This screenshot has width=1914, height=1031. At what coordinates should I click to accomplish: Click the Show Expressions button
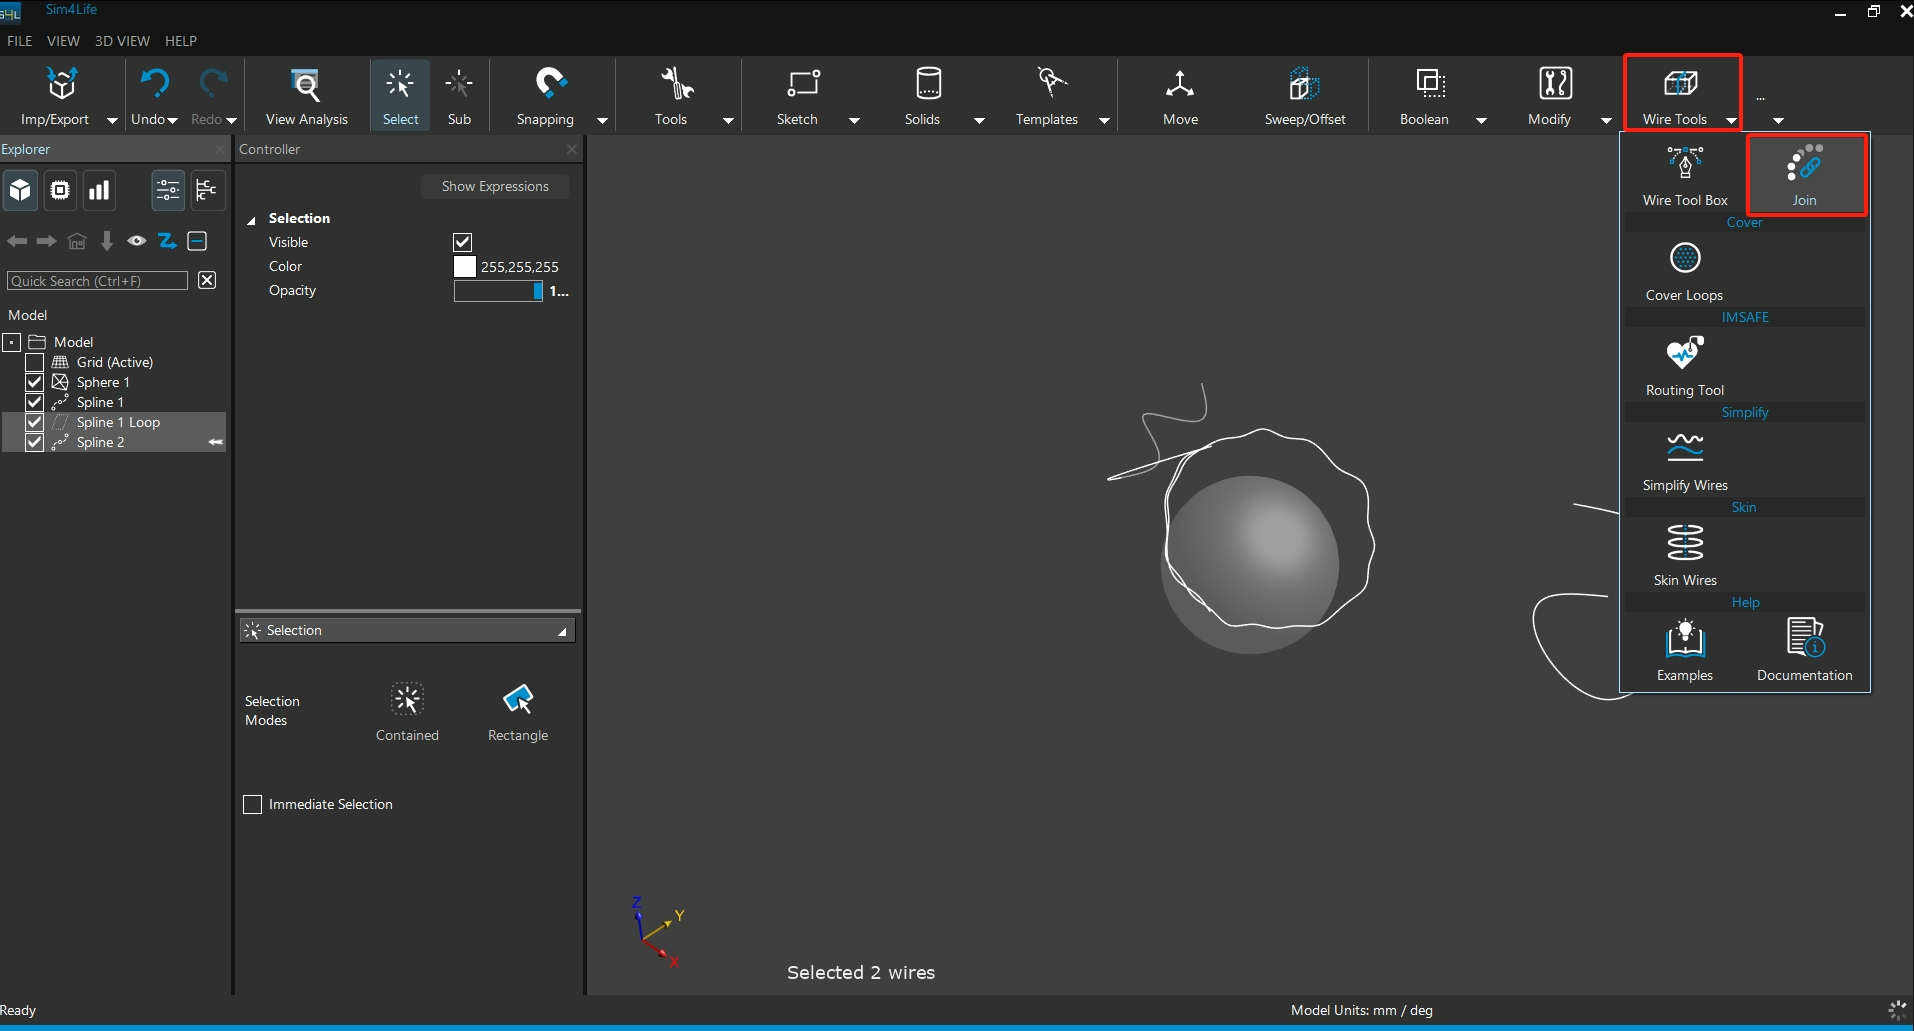pos(495,186)
